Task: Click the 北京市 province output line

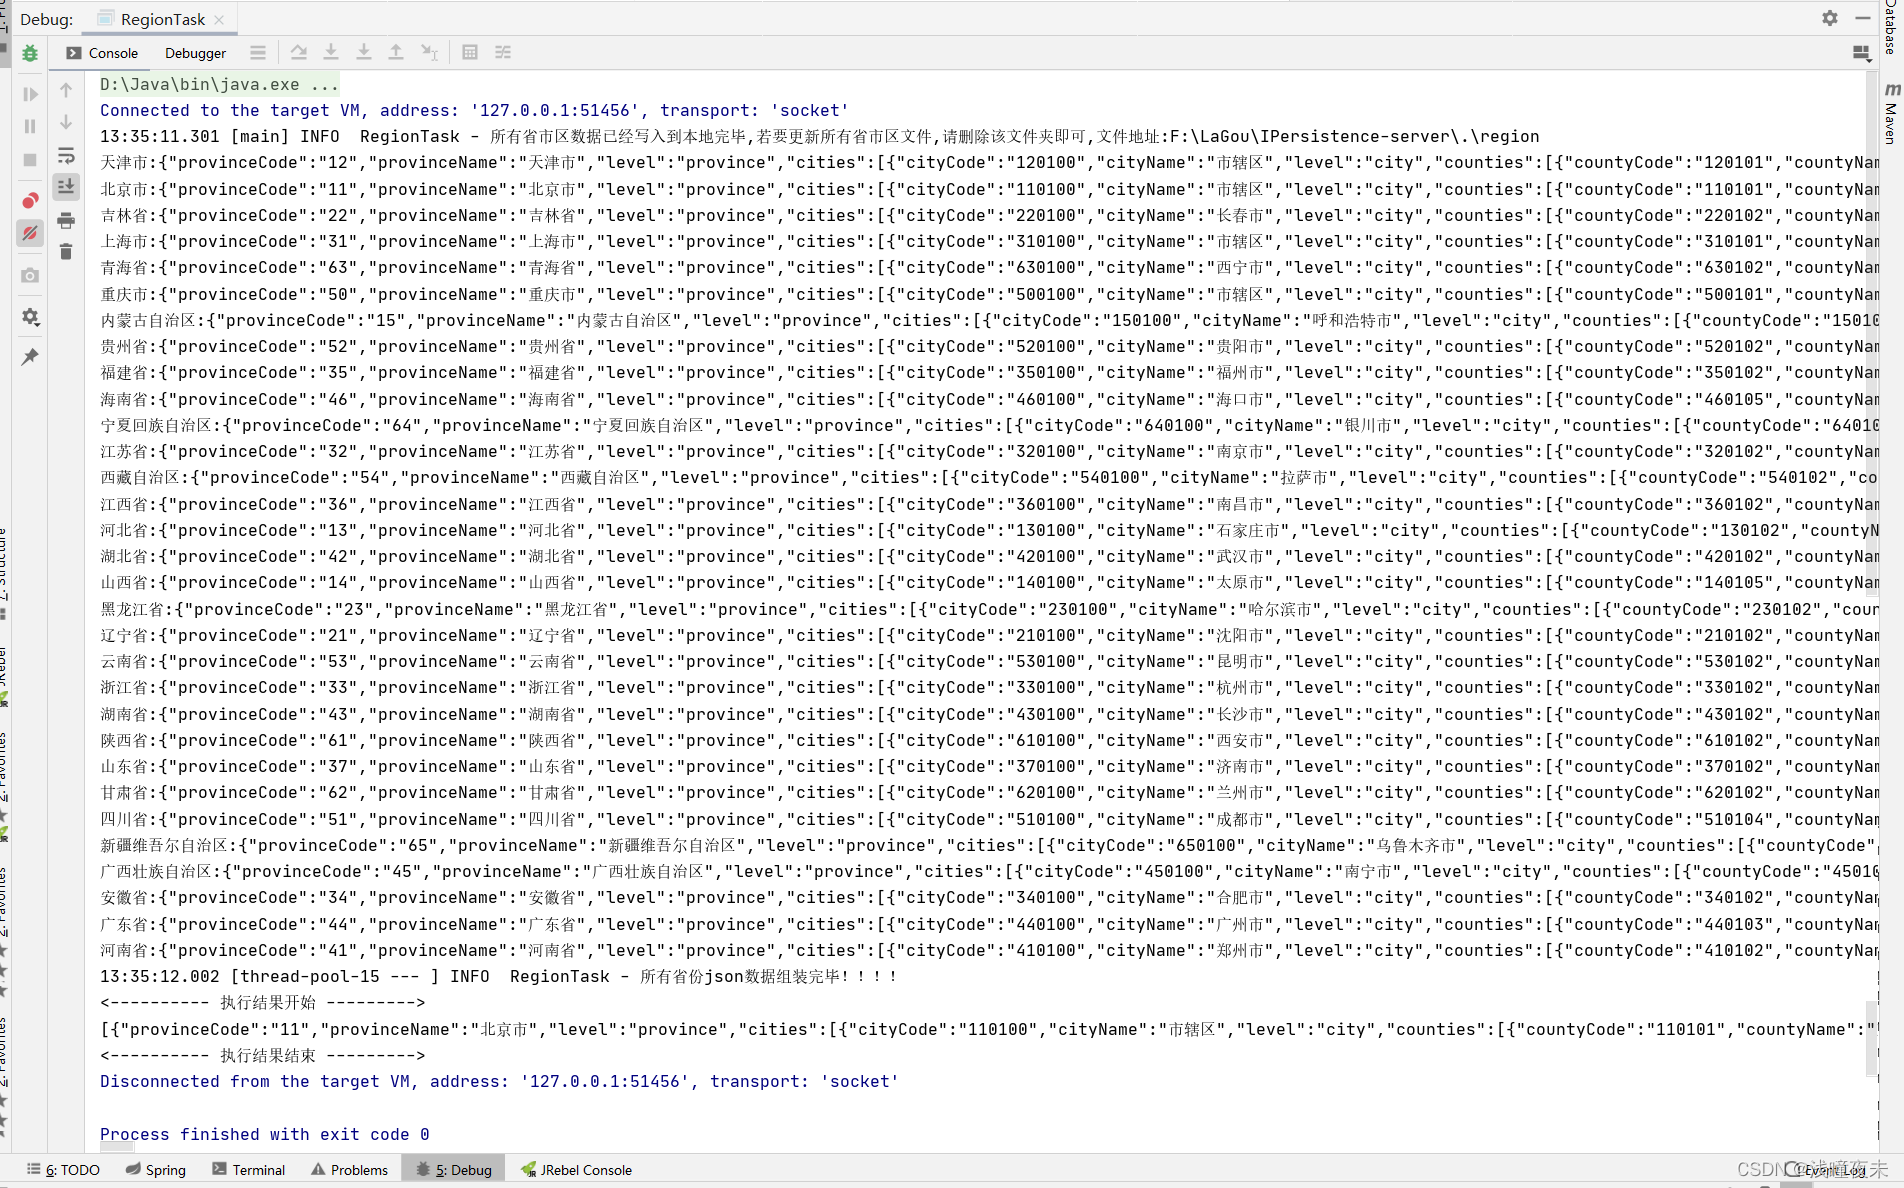Action: tap(990, 189)
